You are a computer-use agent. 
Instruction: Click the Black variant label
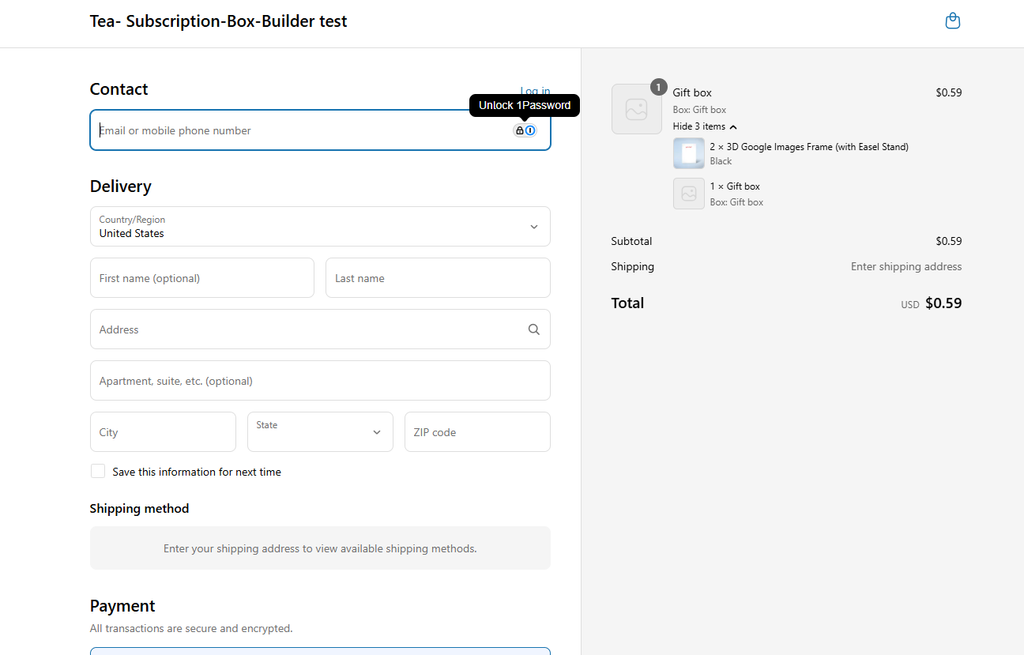click(x=721, y=161)
